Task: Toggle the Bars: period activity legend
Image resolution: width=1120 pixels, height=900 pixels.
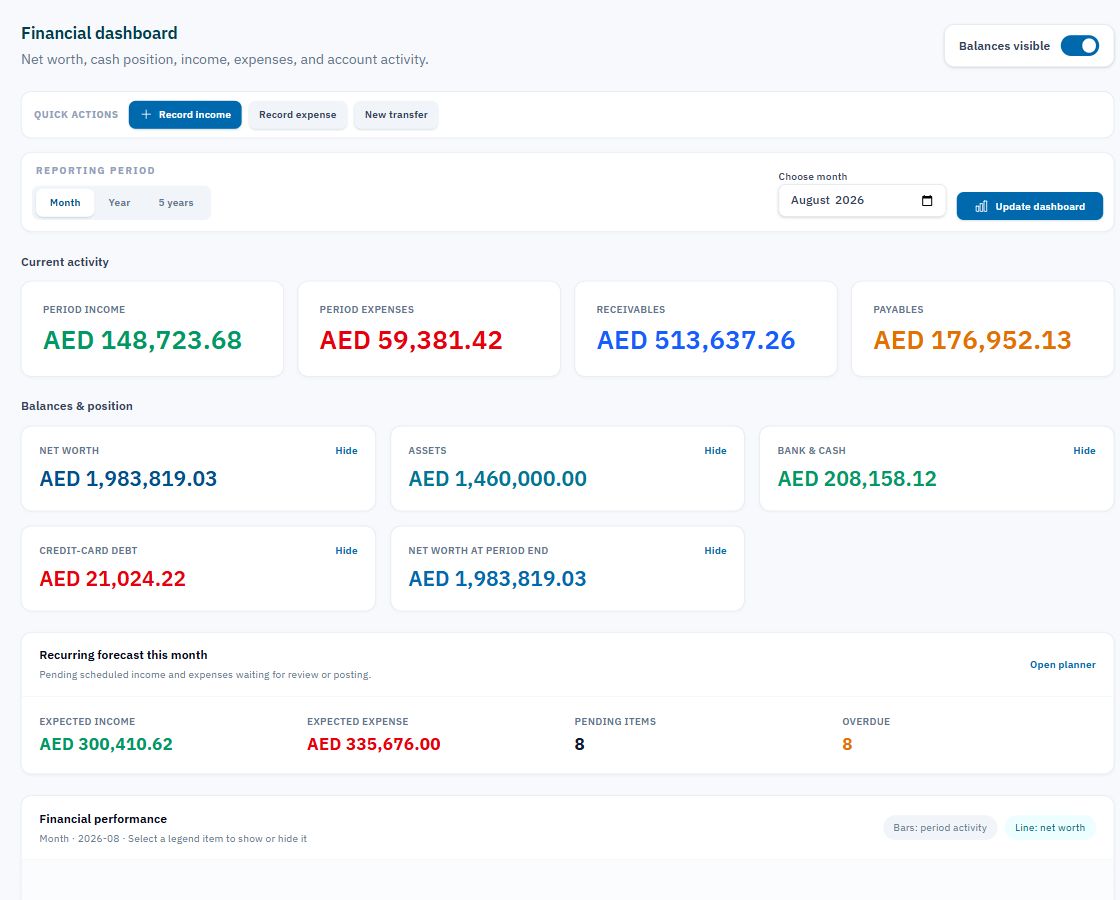Action: point(940,828)
